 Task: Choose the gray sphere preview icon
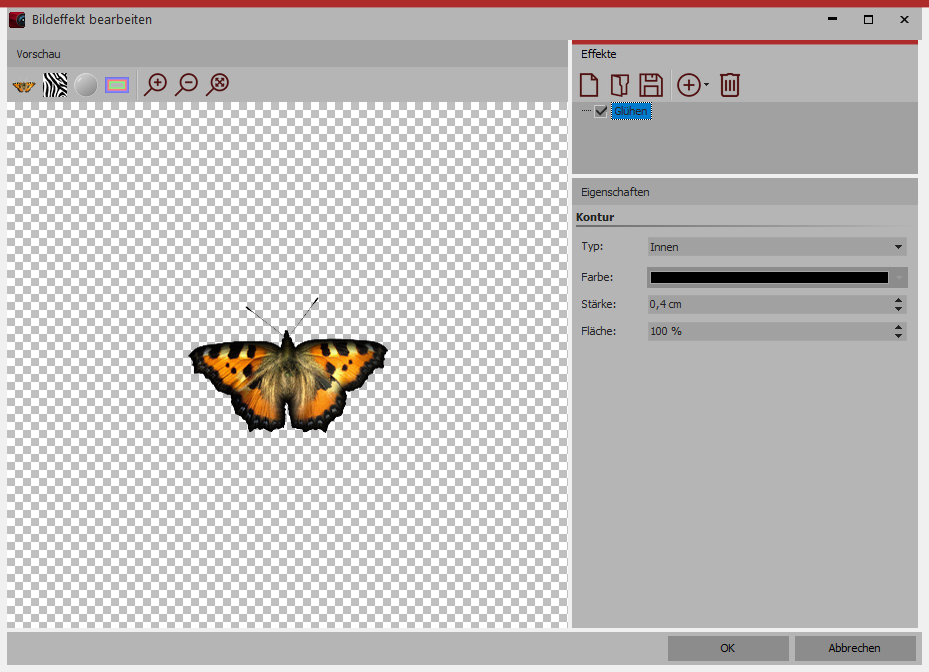(86, 86)
